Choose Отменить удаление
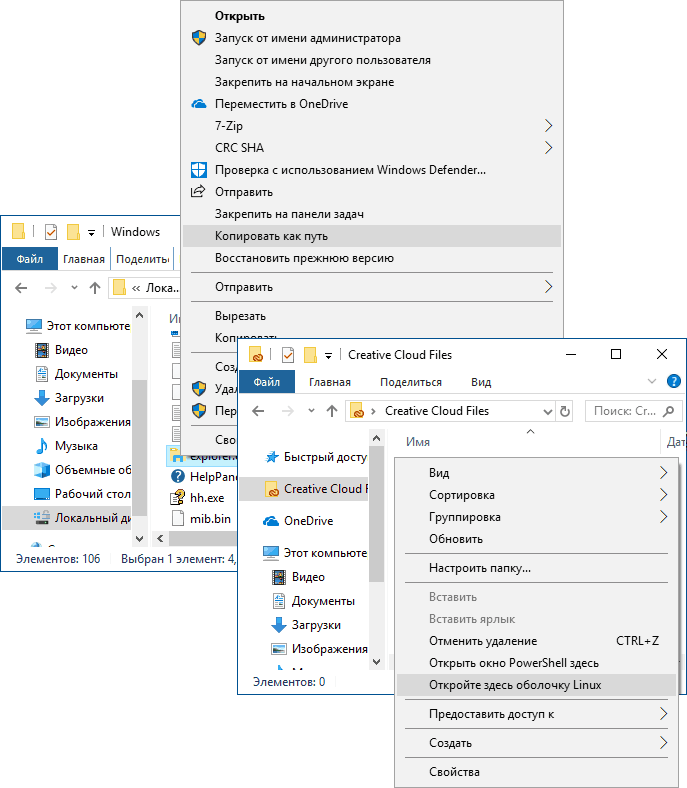Viewport: 687px width, 788px height. click(x=536, y=641)
